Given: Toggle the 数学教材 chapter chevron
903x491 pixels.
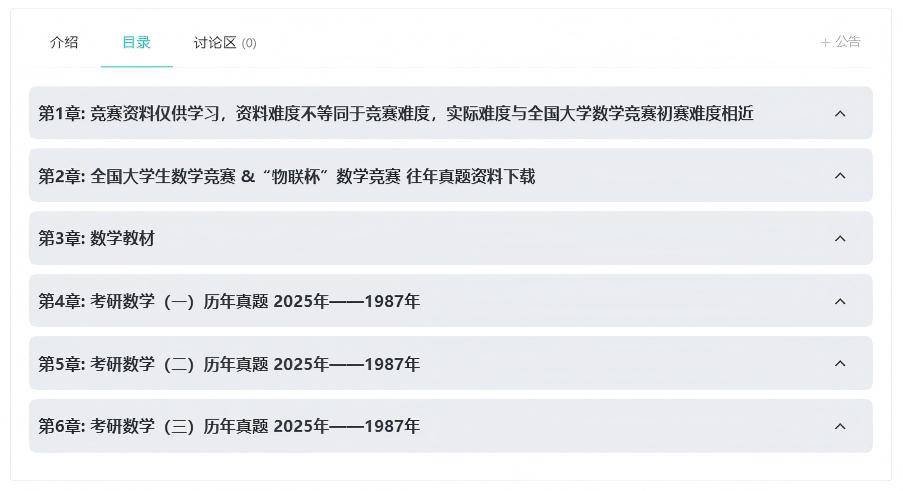Looking at the screenshot, I should coord(840,238).
